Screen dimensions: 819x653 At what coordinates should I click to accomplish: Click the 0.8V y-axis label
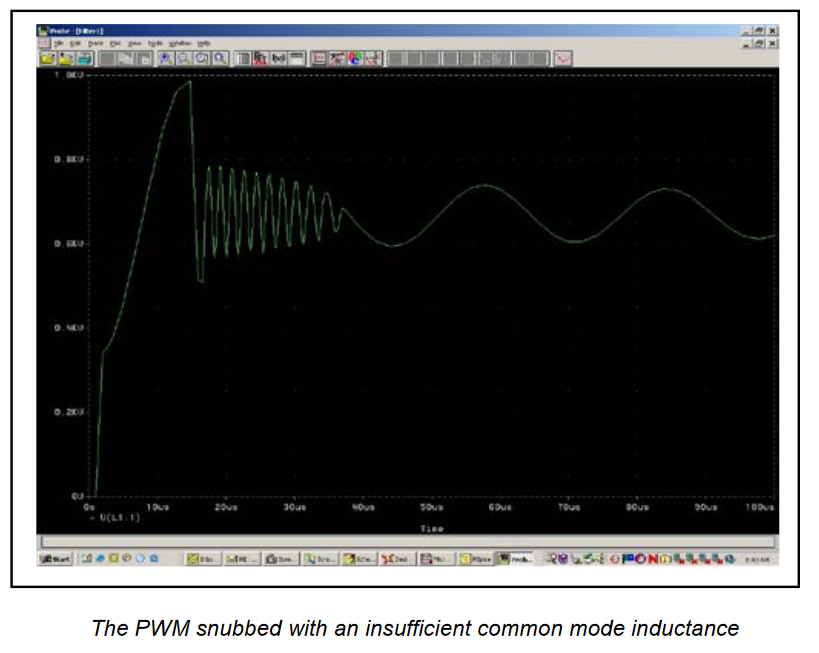click(x=69, y=159)
